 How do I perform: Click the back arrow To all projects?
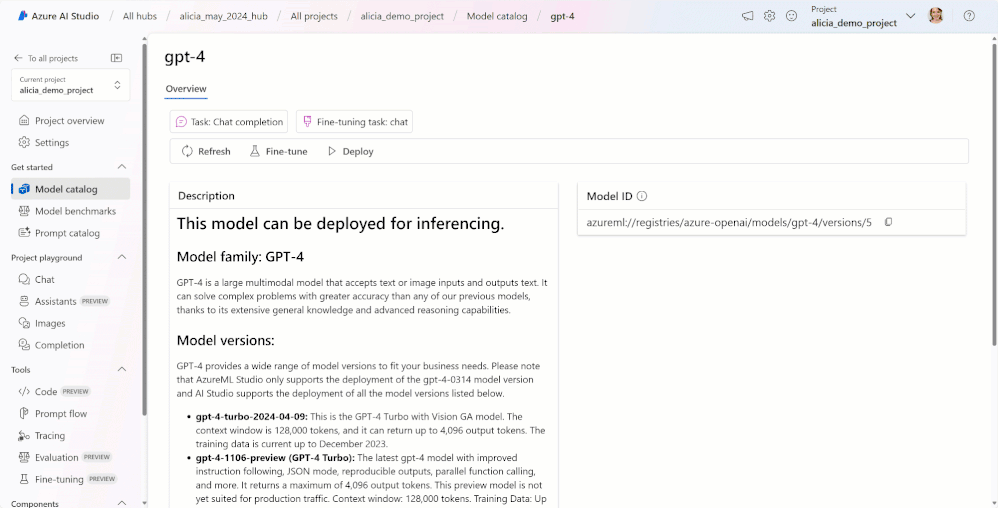tap(18, 58)
